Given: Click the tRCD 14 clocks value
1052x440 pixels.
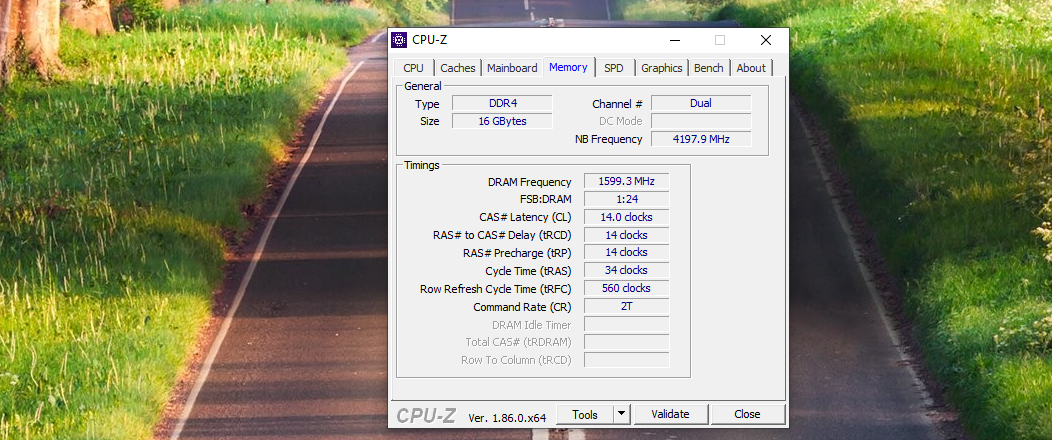Looking at the screenshot, I should (x=627, y=235).
